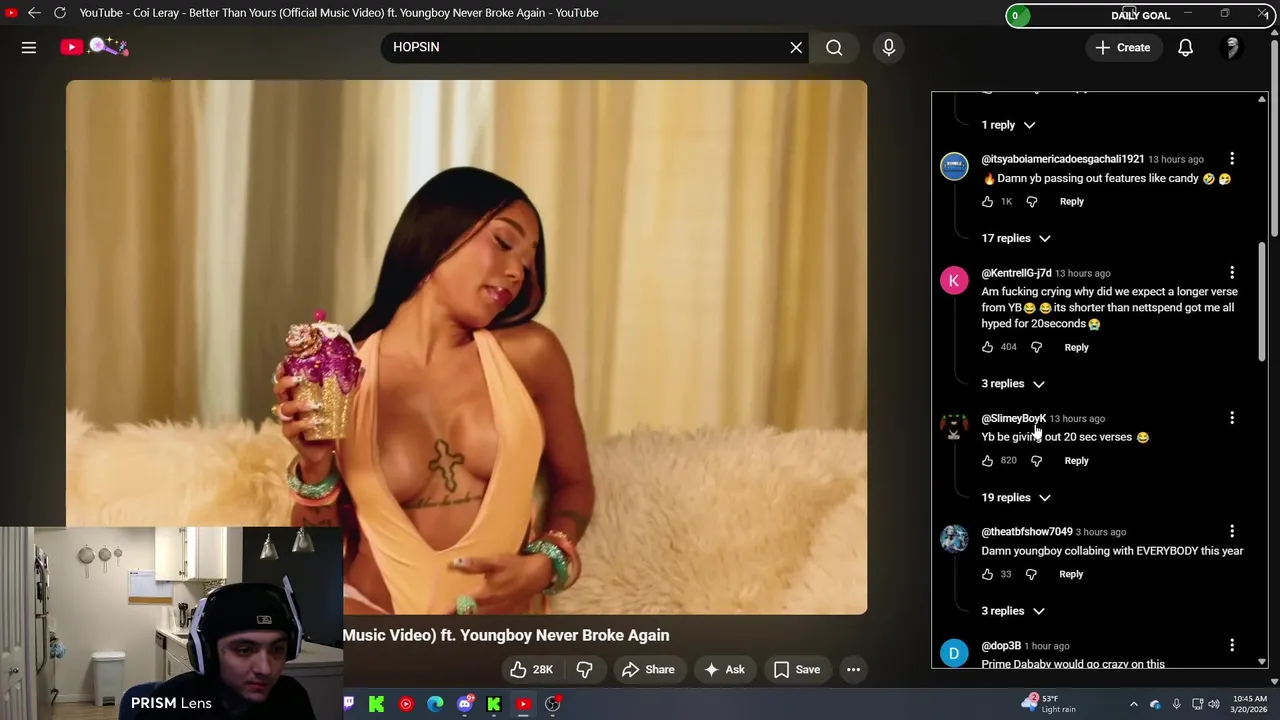Click the YouTube logo home link
Screen dimensions: 1280x720
94,46
